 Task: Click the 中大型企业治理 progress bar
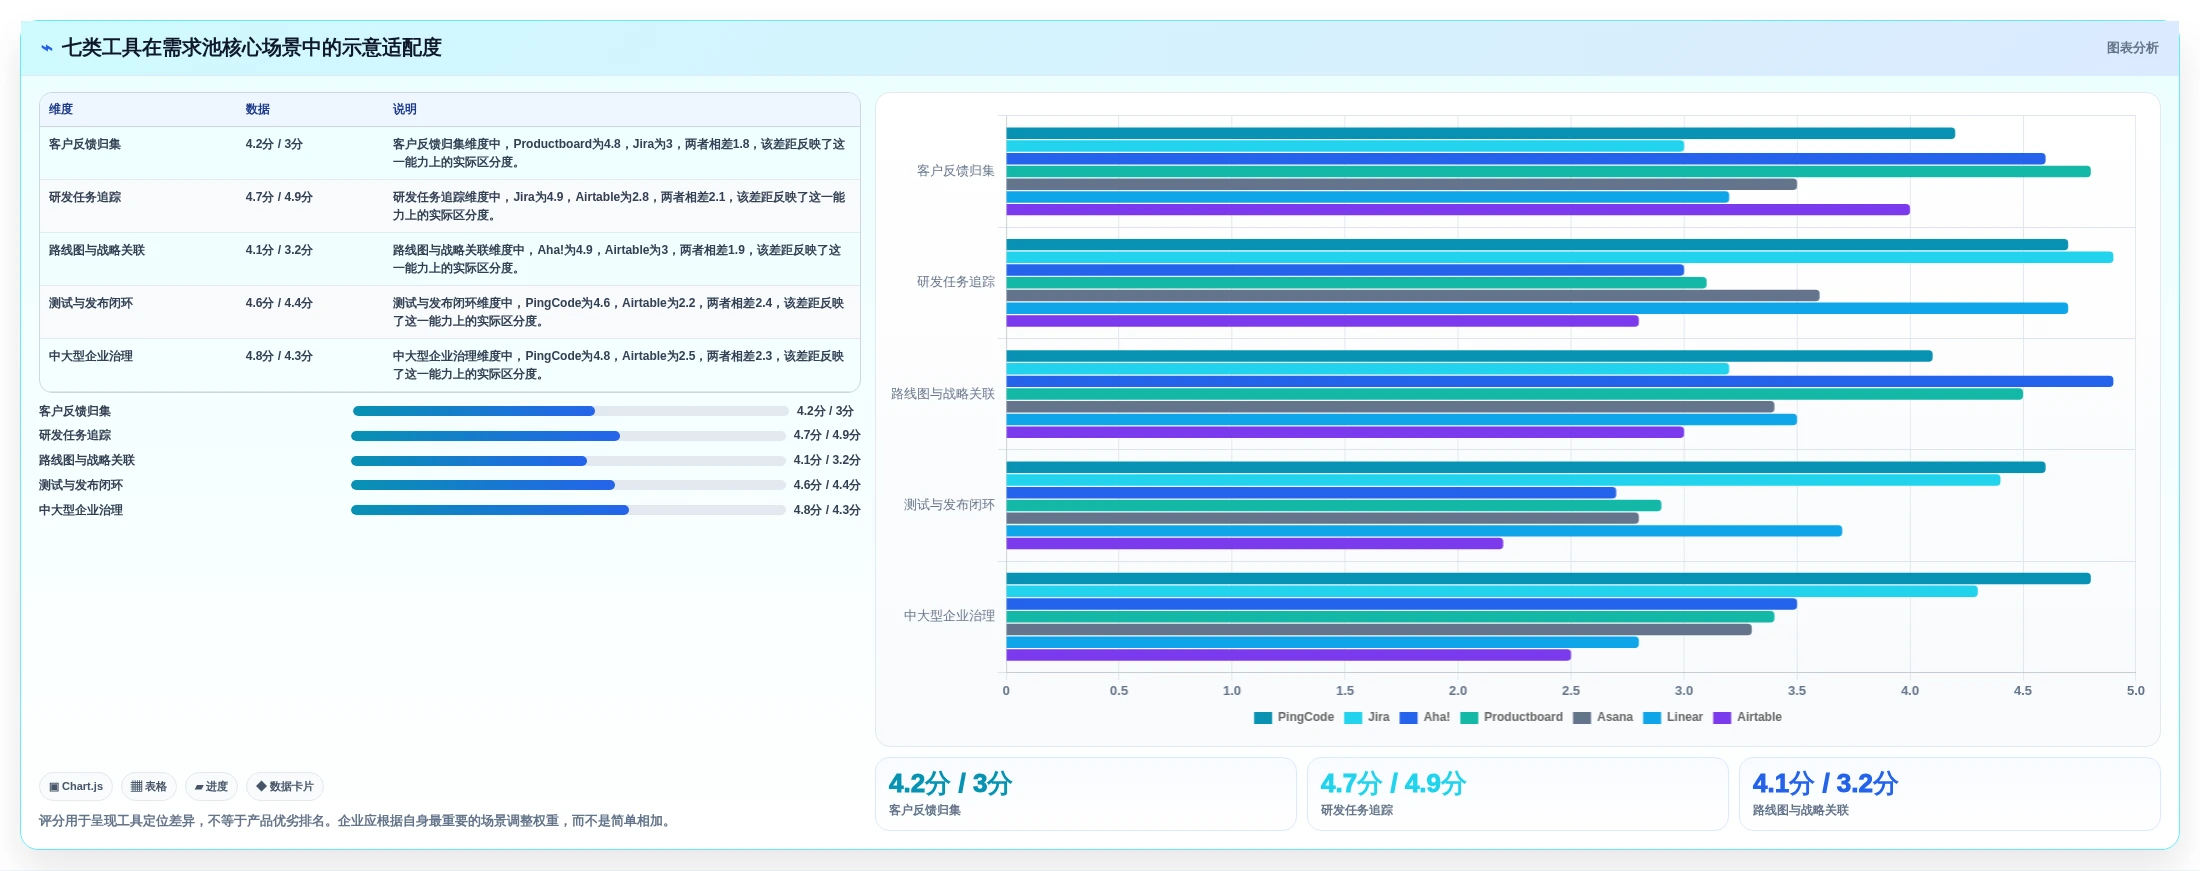click(568, 510)
